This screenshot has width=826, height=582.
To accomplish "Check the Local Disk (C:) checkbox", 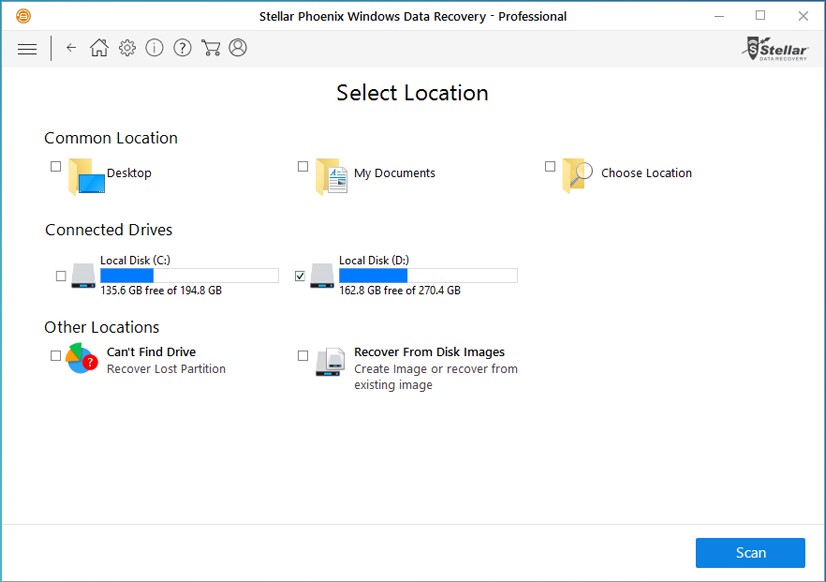I will tap(61, 276).
